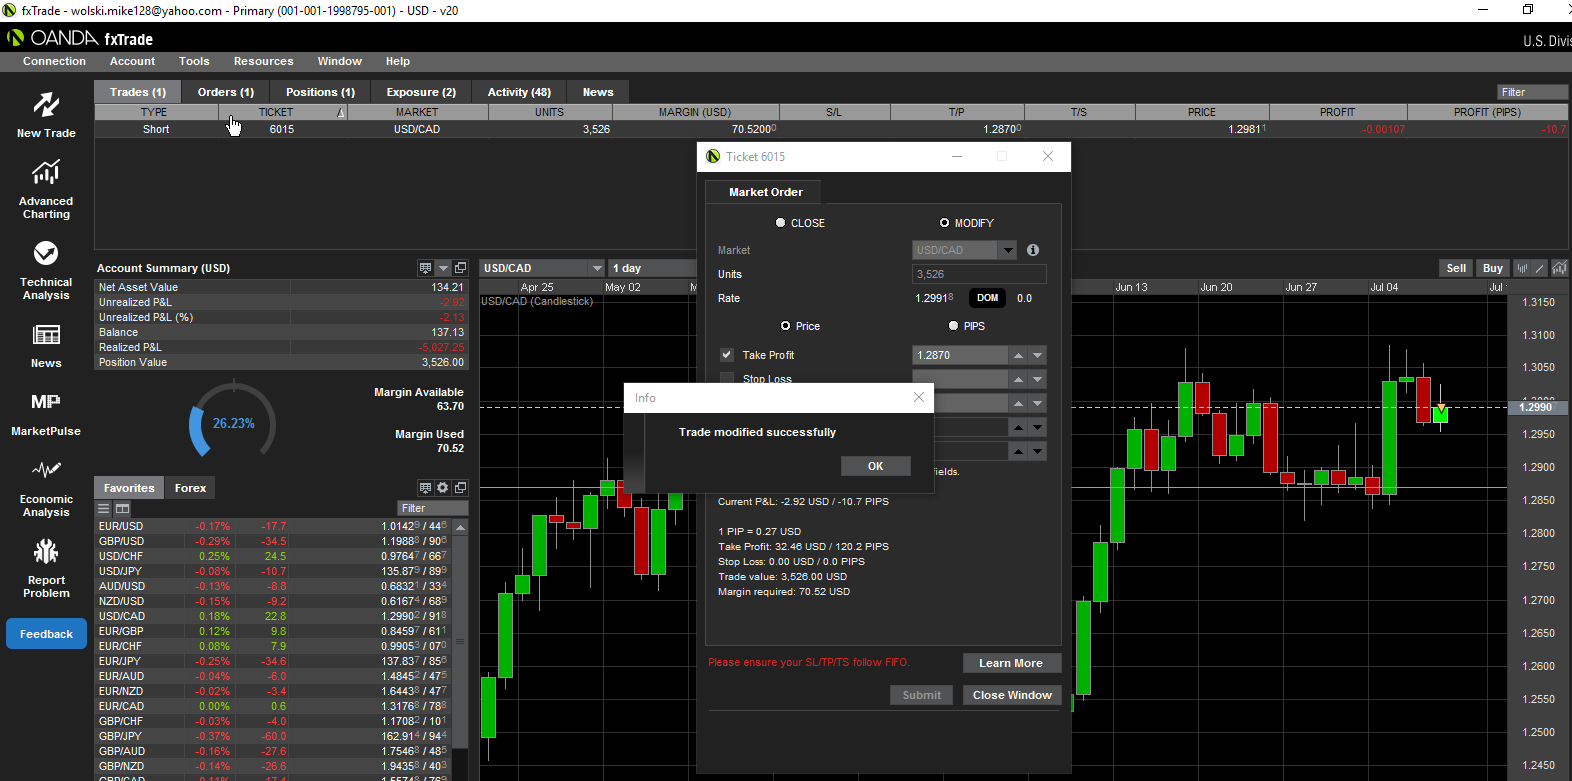The image size is (1572, 781).
Task: Click the Learn More button
Action: point(1010,663)
